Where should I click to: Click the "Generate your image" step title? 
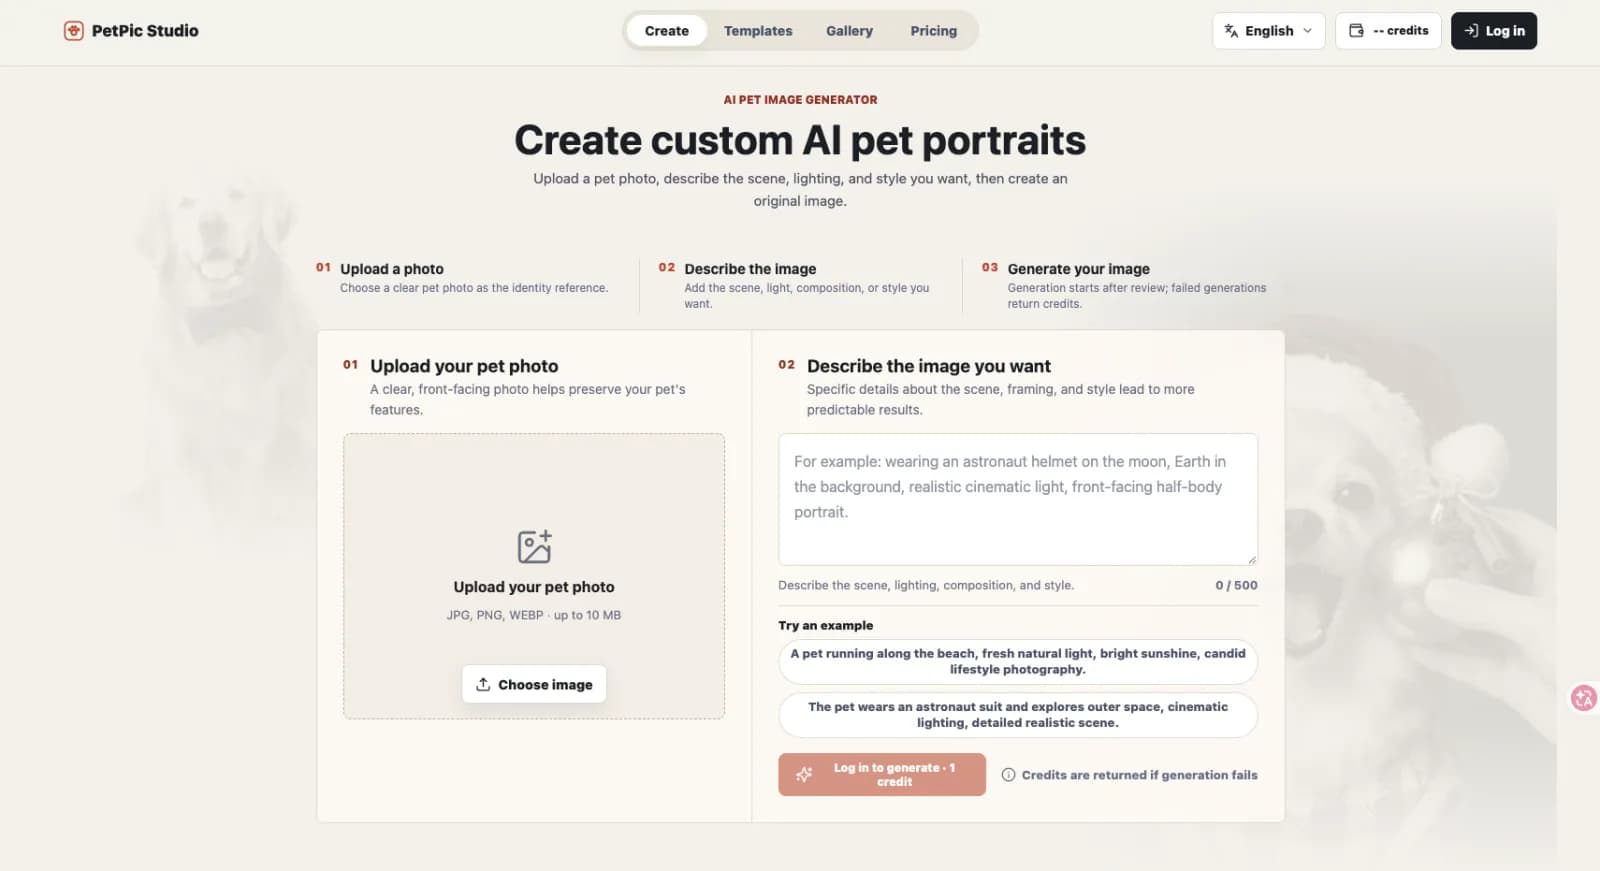1079,269
